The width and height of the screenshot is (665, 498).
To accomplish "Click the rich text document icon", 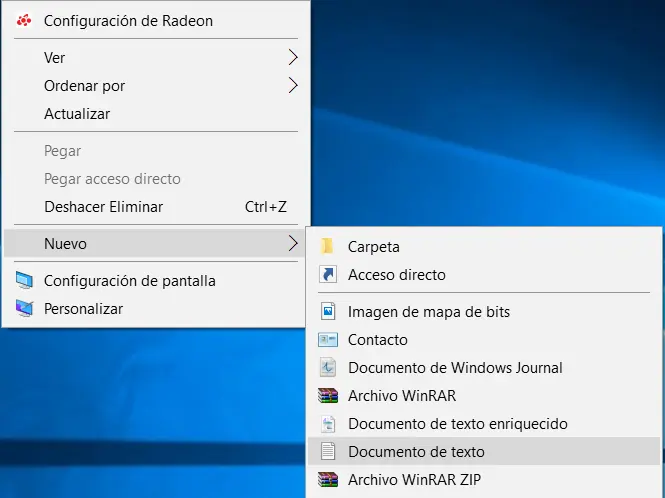I will pyautogui.click(x=328, y=423).
